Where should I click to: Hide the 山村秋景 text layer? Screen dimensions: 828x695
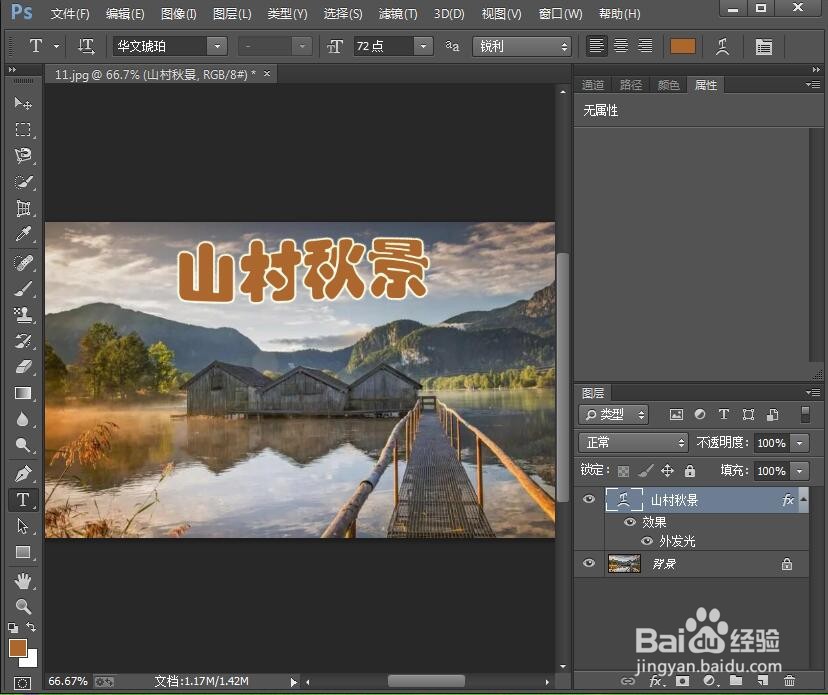coord(589,499)
